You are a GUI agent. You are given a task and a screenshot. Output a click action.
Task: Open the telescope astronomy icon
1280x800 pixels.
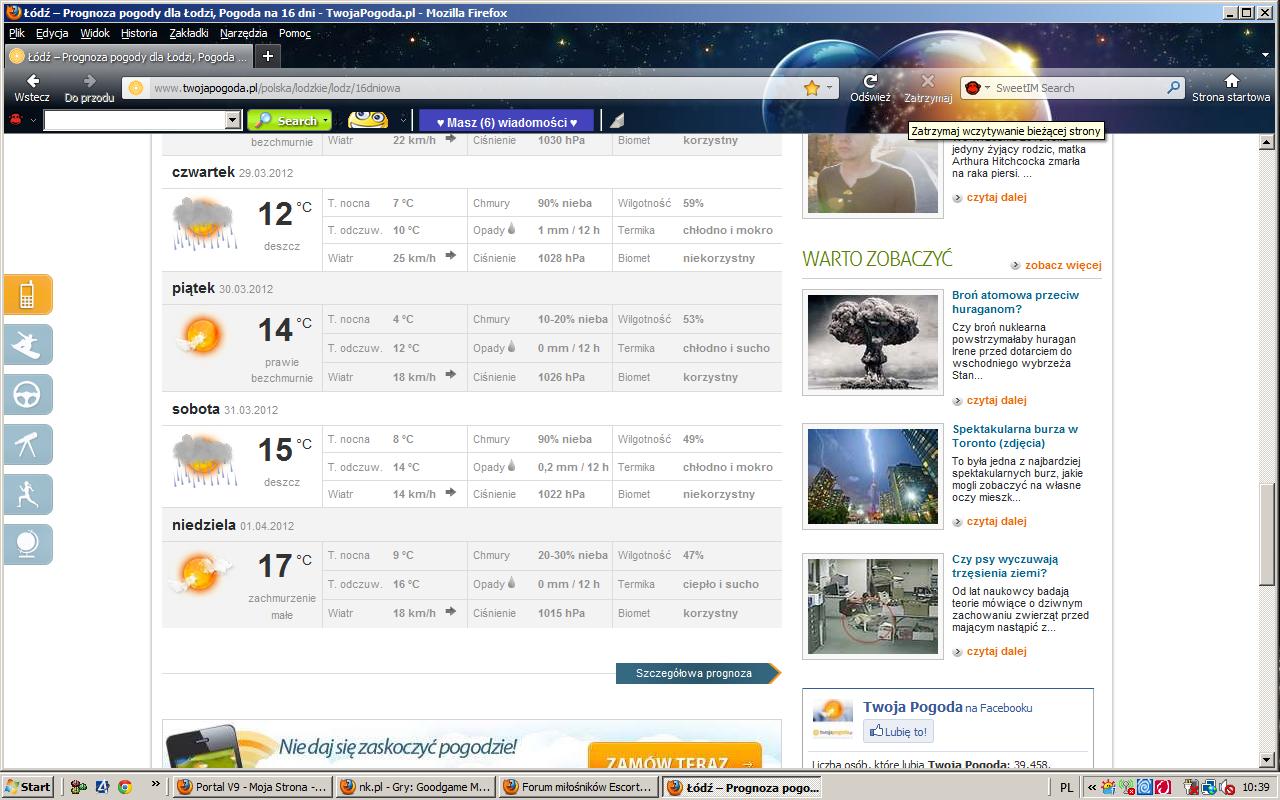pos(27,445)
